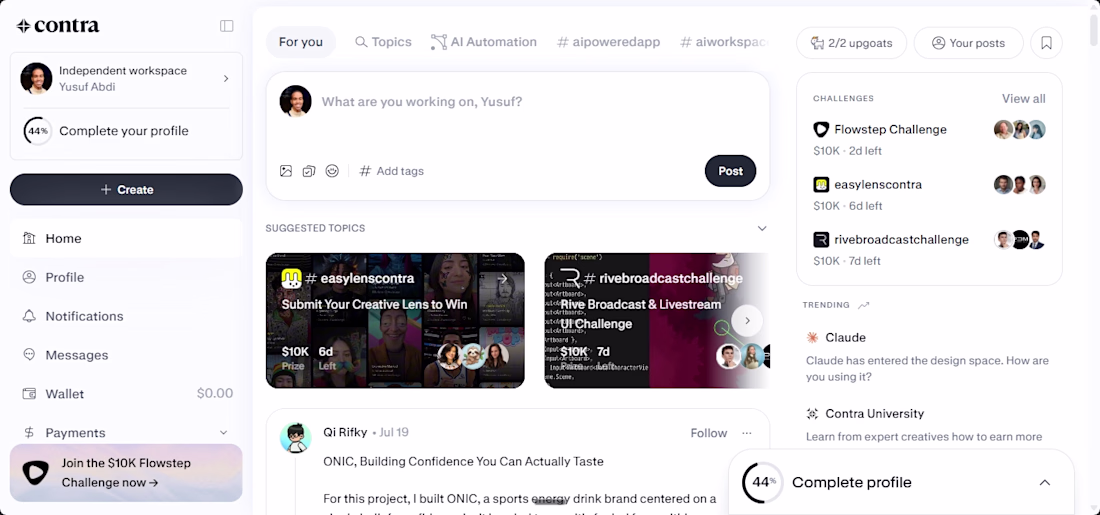Image resolution: width=1100 pixels, height=515 pixels.
Task: Open Qi Rifky's profile name
Action: (345, 432)
